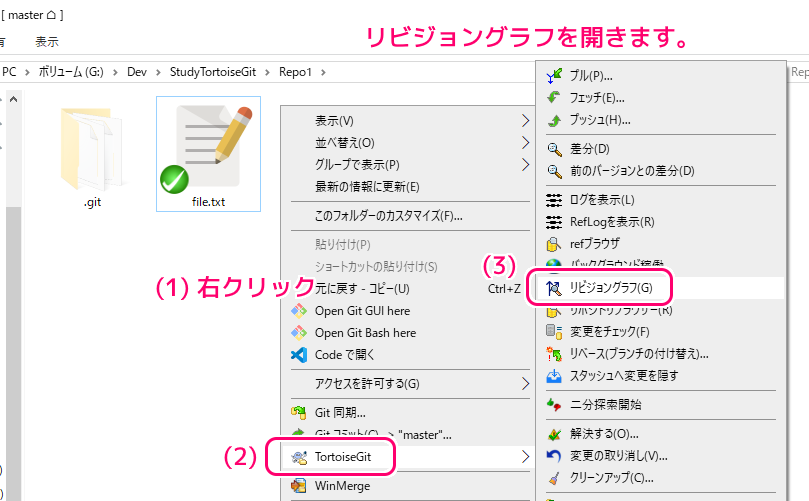Click リビジョングラフ(G) menu text
Image resolution: width=809 pixels, height=501 pixels.
point(611,288)
